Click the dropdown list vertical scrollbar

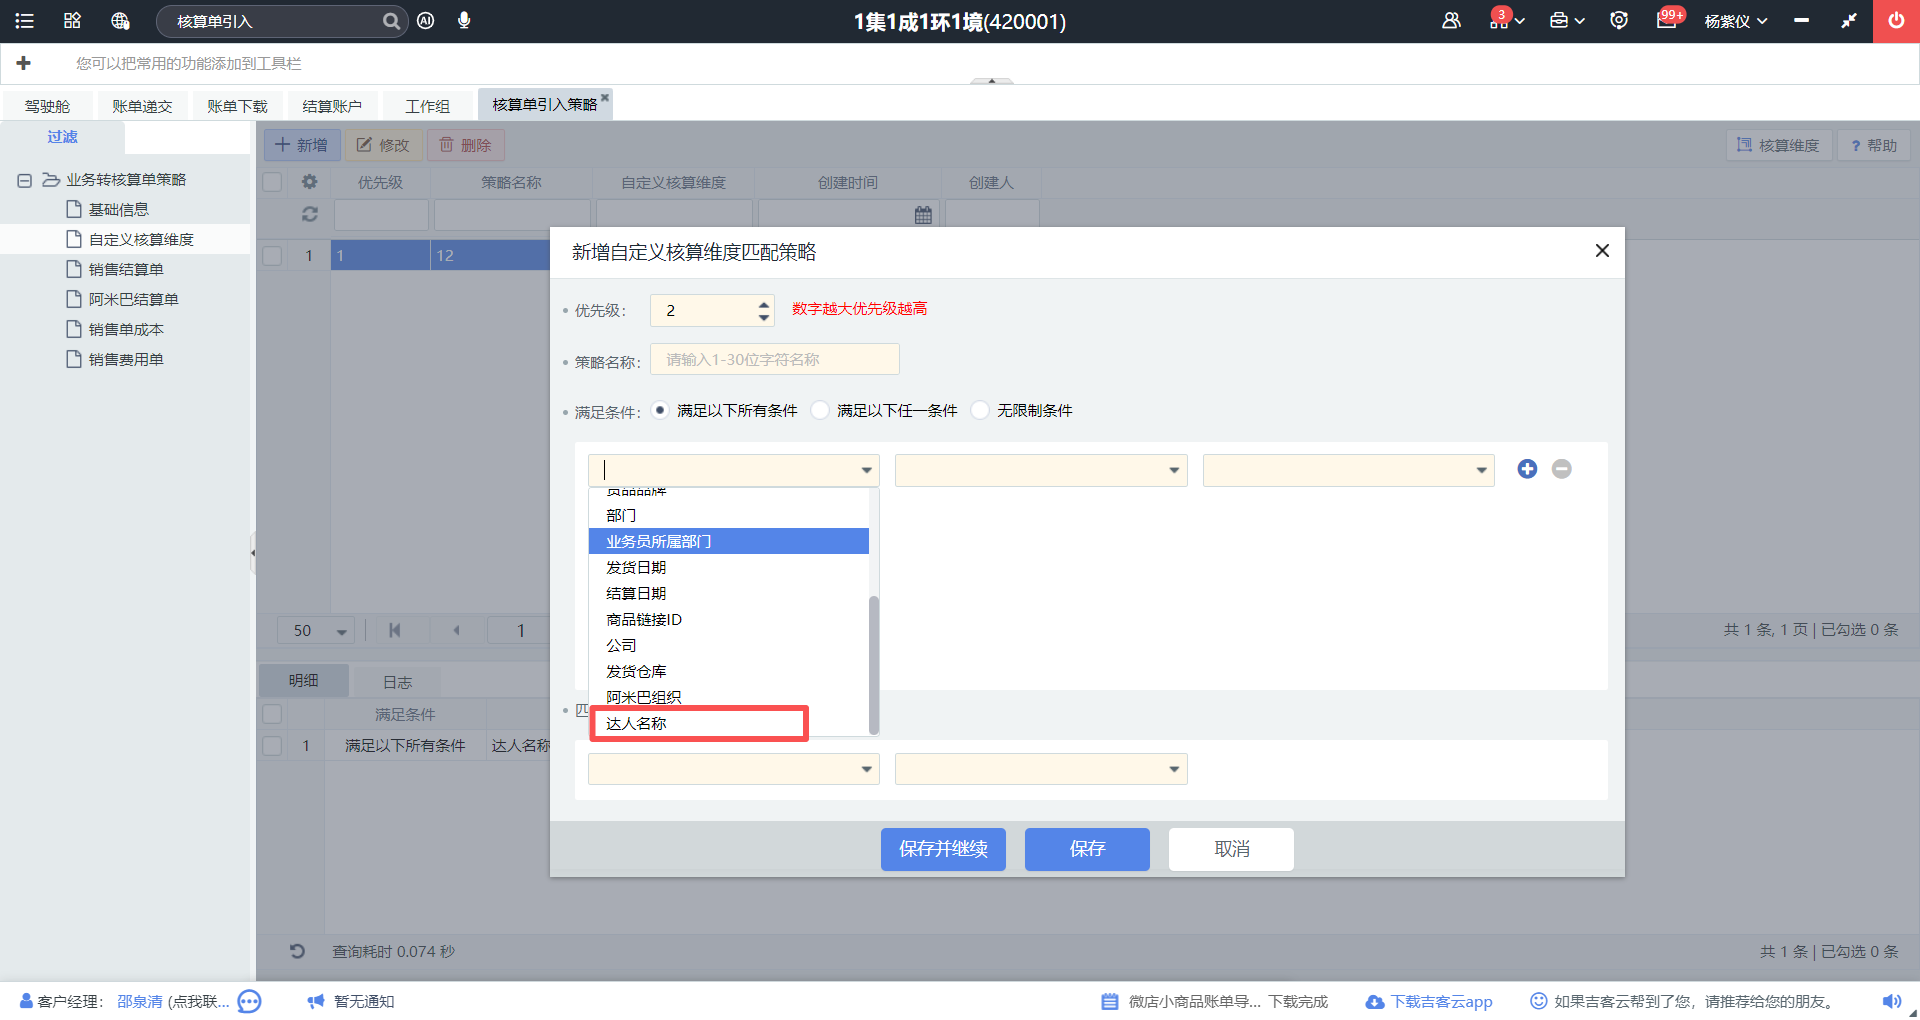click(x=873, y=663)
